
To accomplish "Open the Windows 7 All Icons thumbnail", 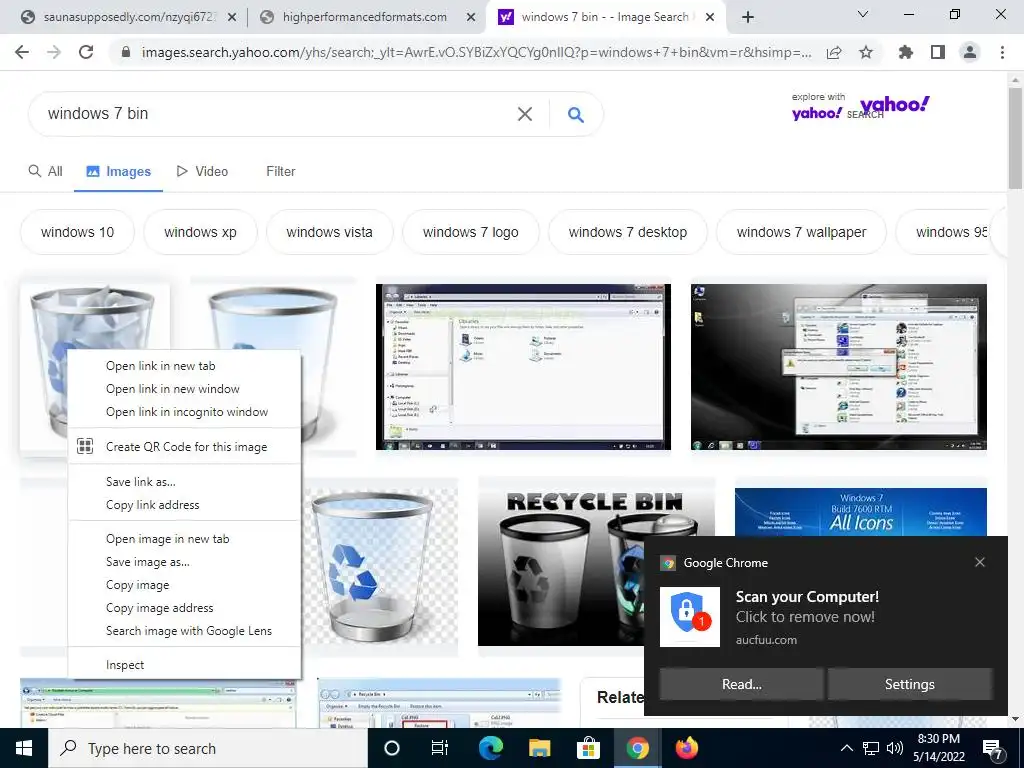I will (861, 512).
